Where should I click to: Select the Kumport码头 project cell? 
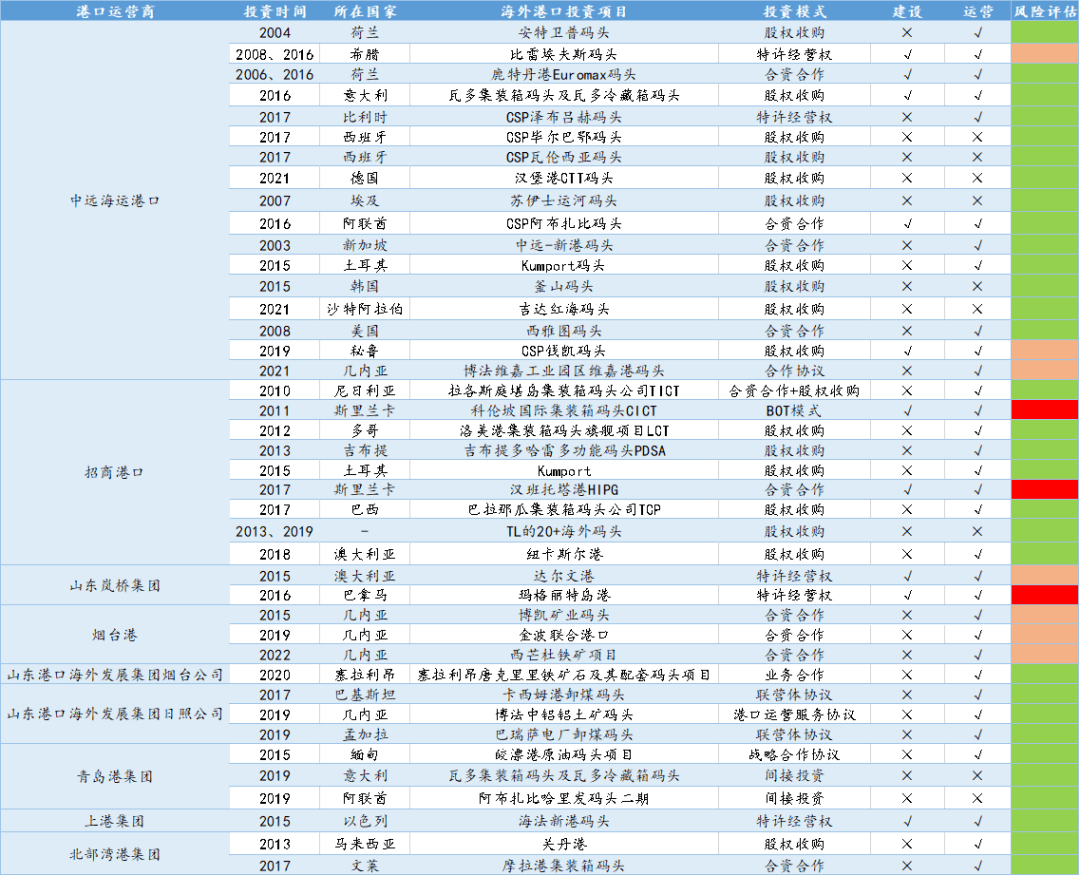click(x=564, y=265)
